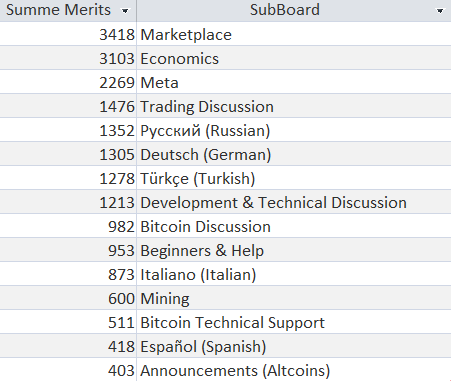The height and width of the screenshot is (381, 451).
Task: Select the Türkçe (Turkish) cell
Action: click(294, 178)
